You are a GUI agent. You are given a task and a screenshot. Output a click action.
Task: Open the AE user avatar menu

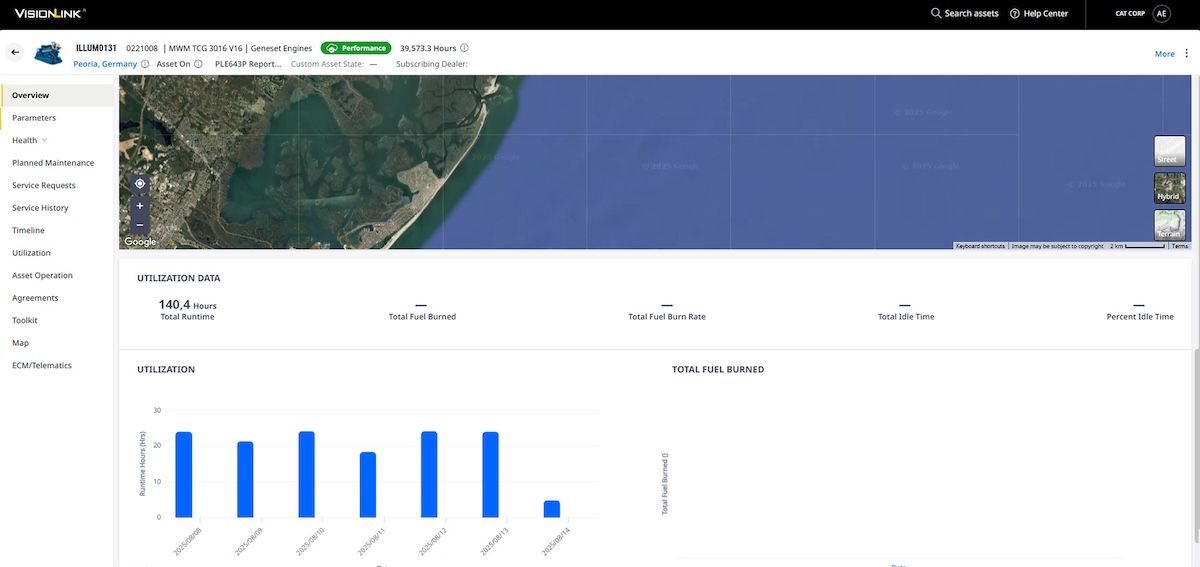(1161, 13)
